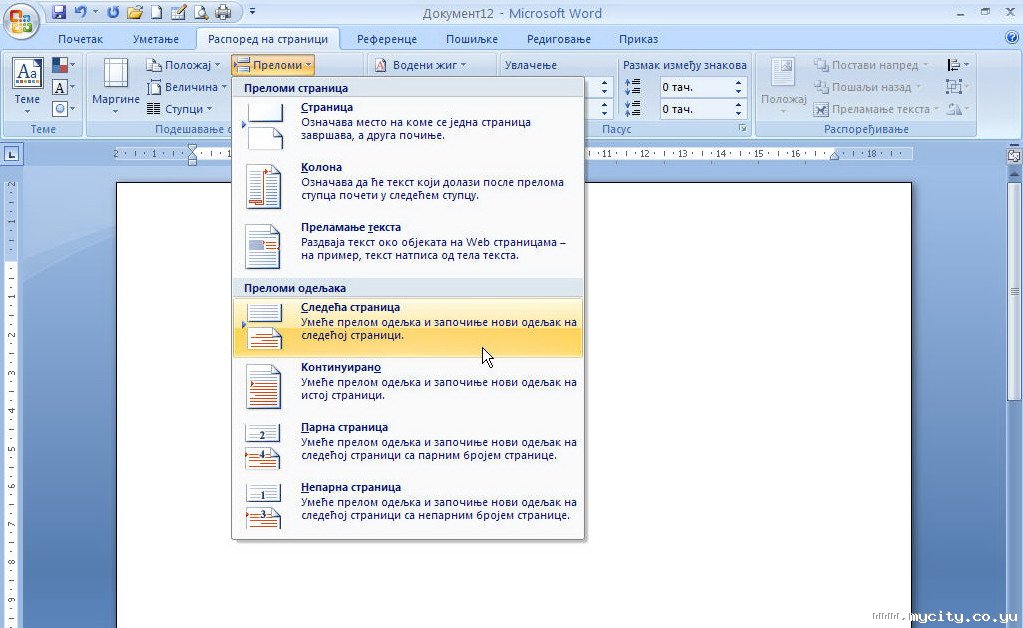
Task: Open the Align objects dropdown icon
Action: (x=957, y=65)
